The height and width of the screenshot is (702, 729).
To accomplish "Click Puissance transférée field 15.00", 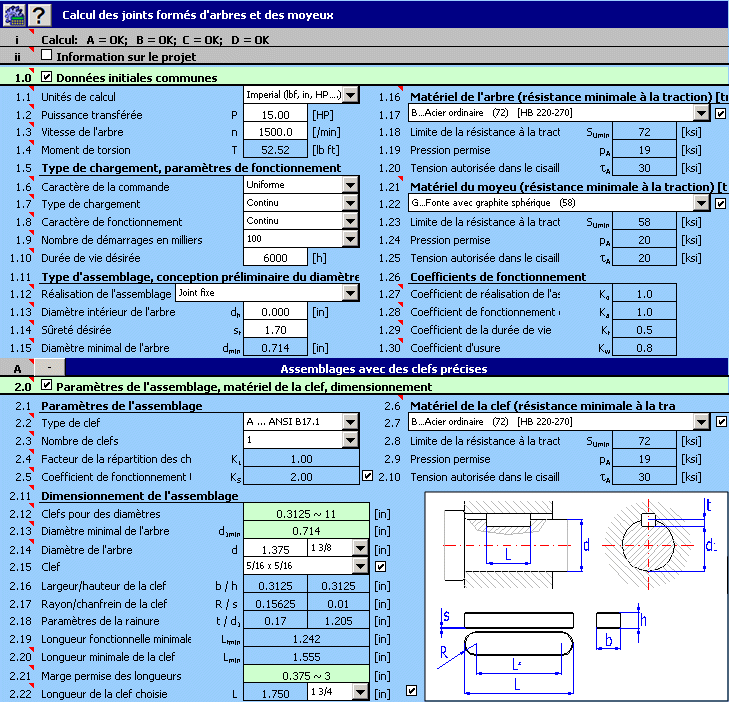I will coord(275,115).
